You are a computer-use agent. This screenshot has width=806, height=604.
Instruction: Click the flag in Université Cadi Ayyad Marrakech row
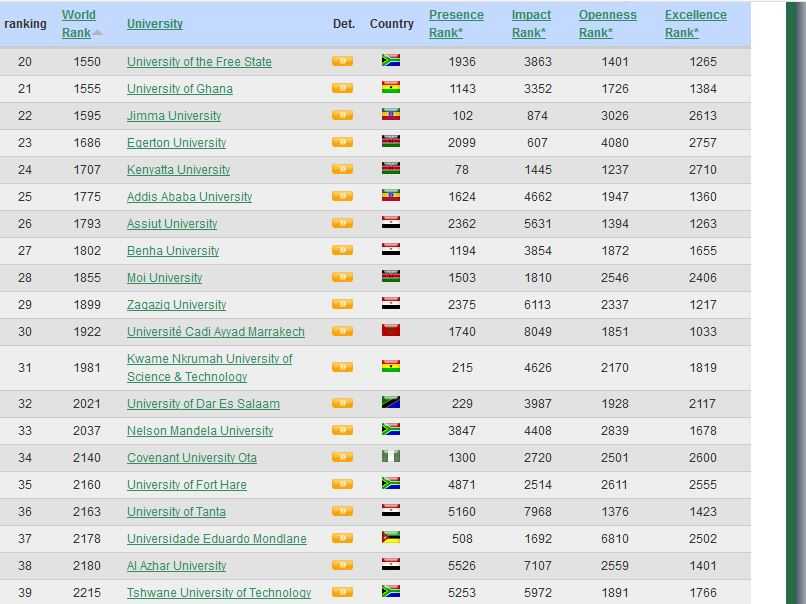[391, 330]
